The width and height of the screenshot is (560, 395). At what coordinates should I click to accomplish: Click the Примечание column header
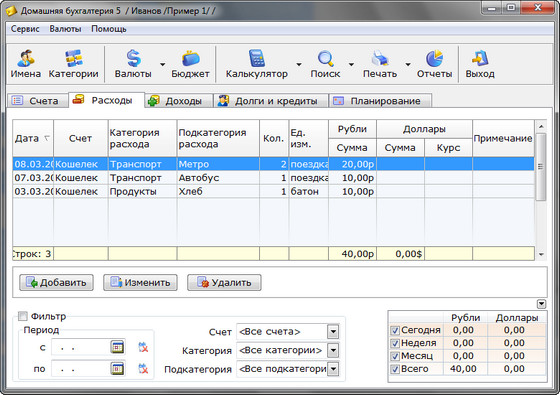coord(503,138)
